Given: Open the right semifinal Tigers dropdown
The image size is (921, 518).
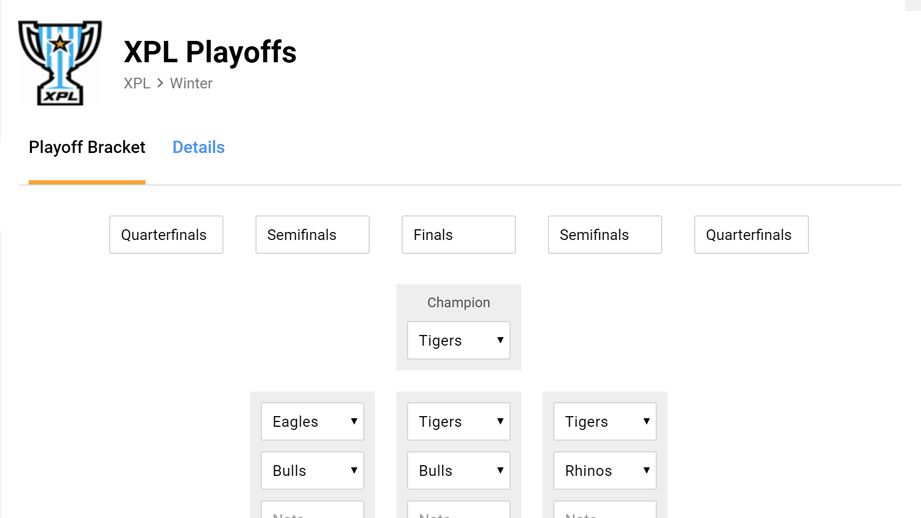Looking at the screenshot, I should click(x=605, y=422).
